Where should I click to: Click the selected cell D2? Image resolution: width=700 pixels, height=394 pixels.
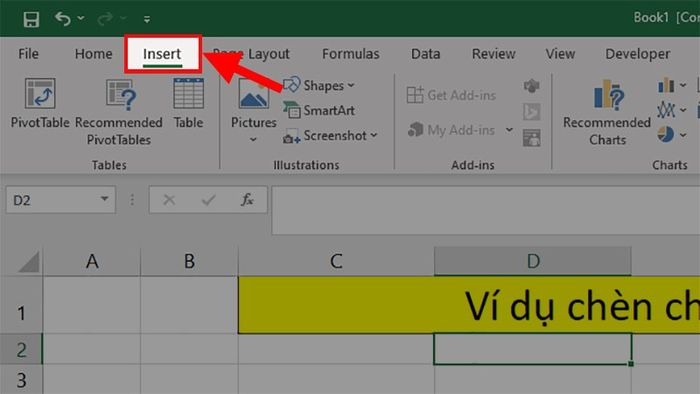pyautogui.click(x=533, y=349)
